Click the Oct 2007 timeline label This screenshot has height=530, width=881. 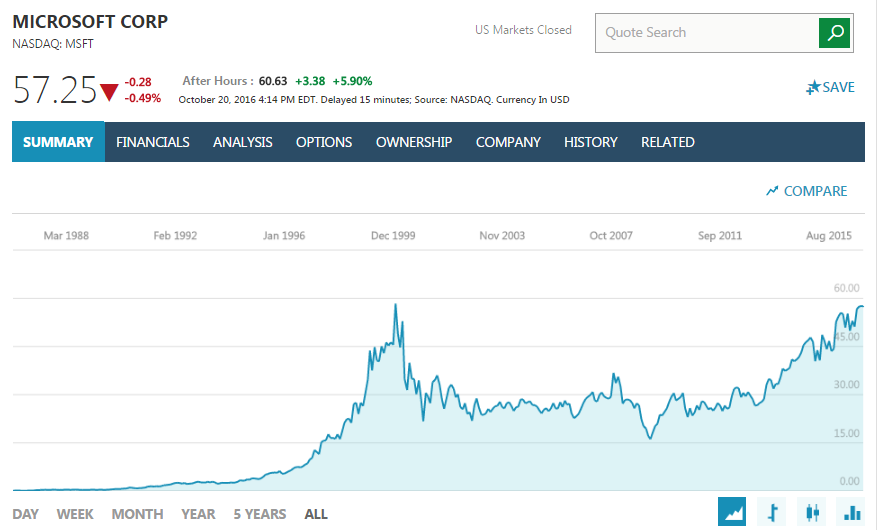611,235
